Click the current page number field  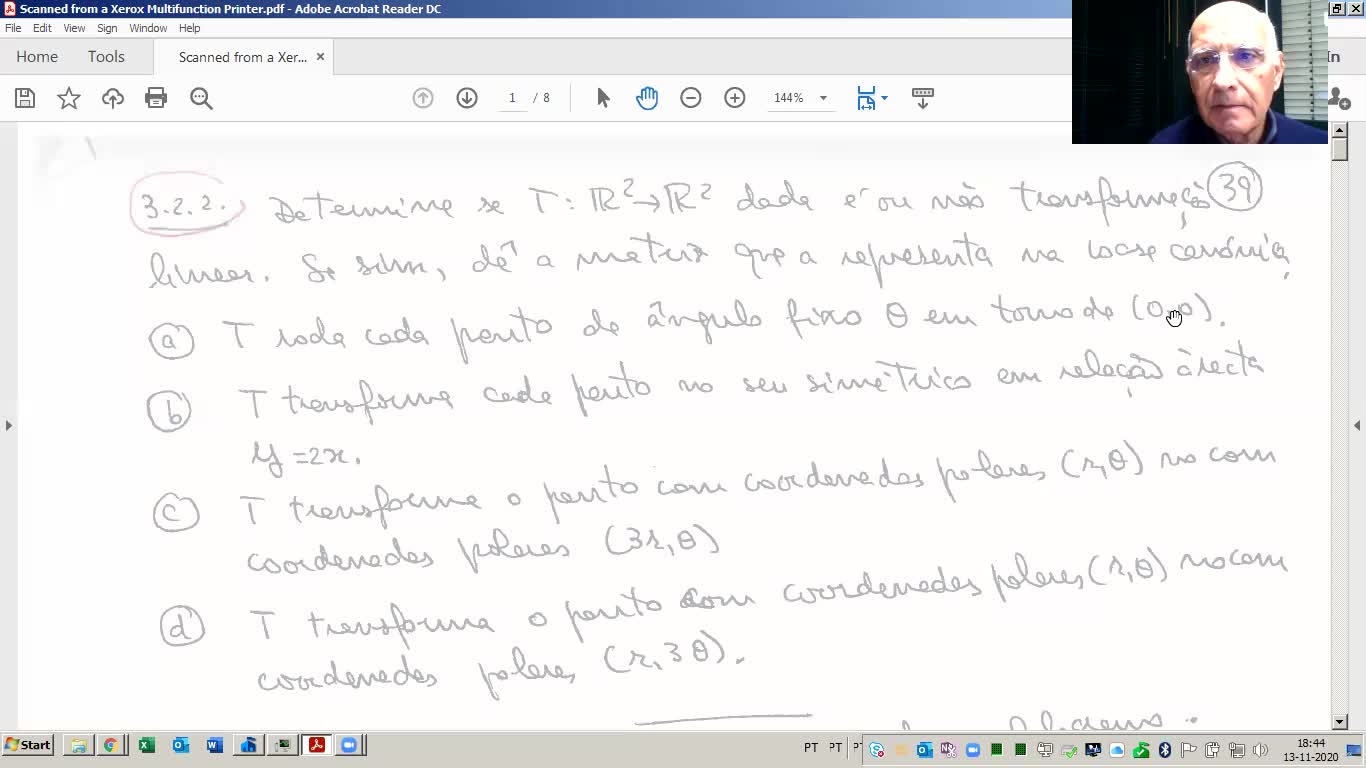click(x=512, y=98)
